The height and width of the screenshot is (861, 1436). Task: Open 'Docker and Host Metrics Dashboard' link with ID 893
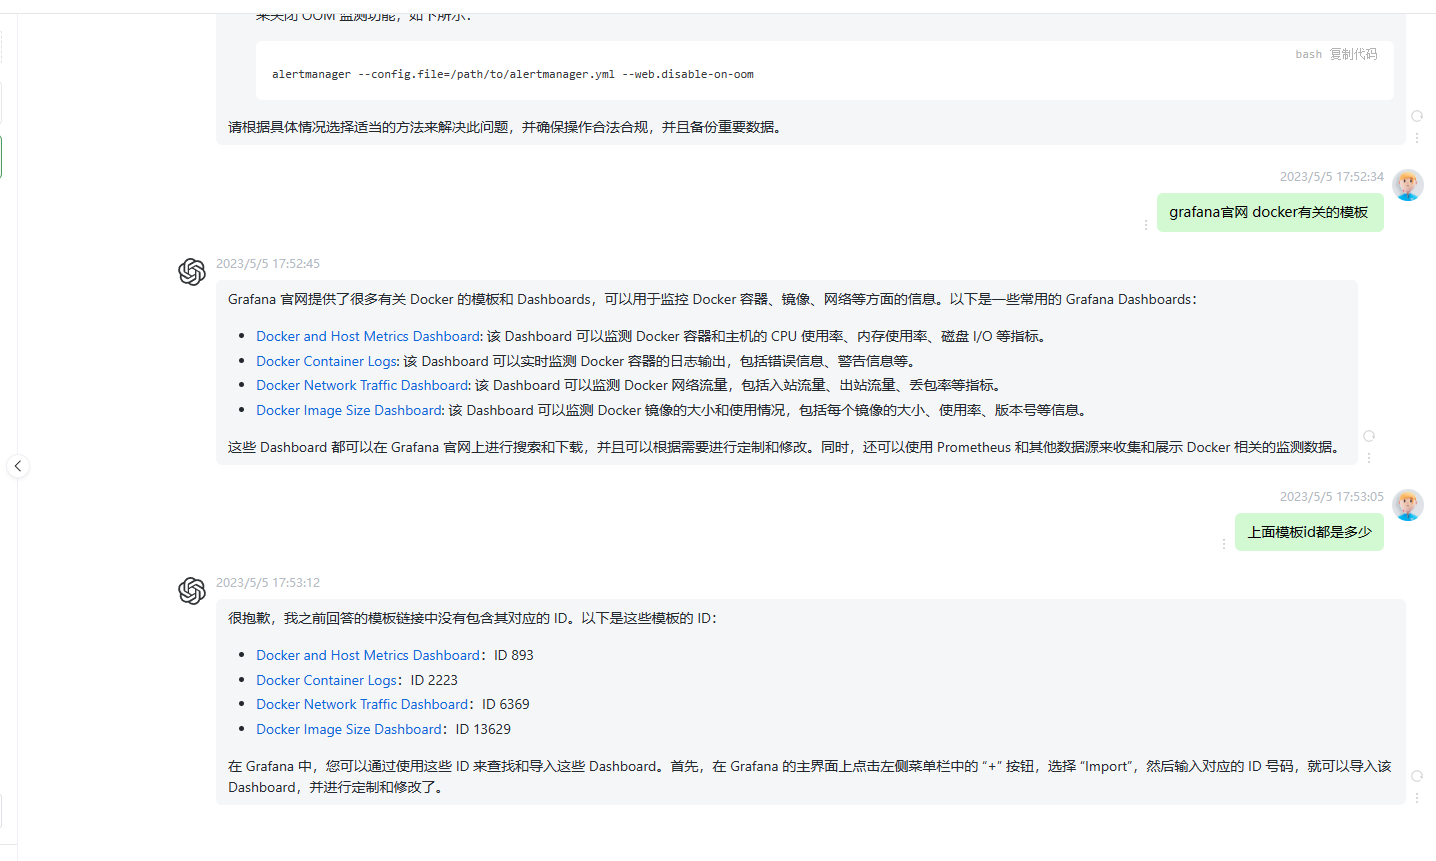point(368,655)
